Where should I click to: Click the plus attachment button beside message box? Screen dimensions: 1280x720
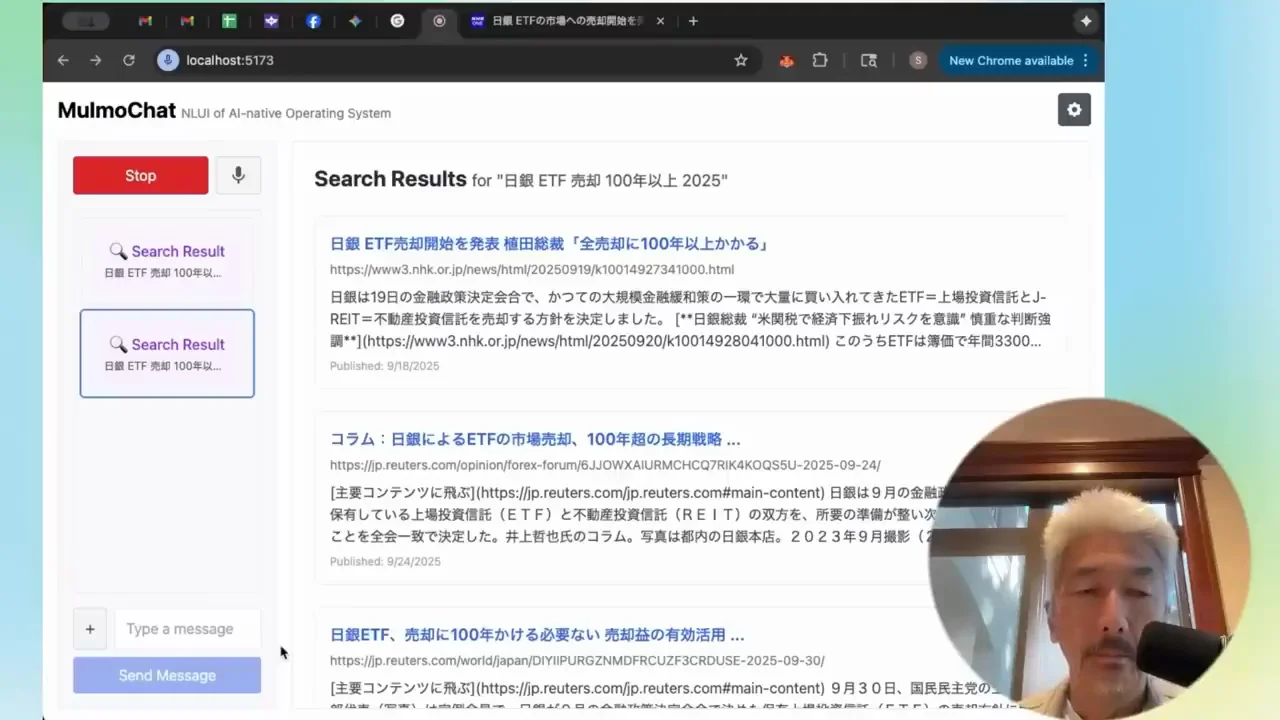click(90, 629)
